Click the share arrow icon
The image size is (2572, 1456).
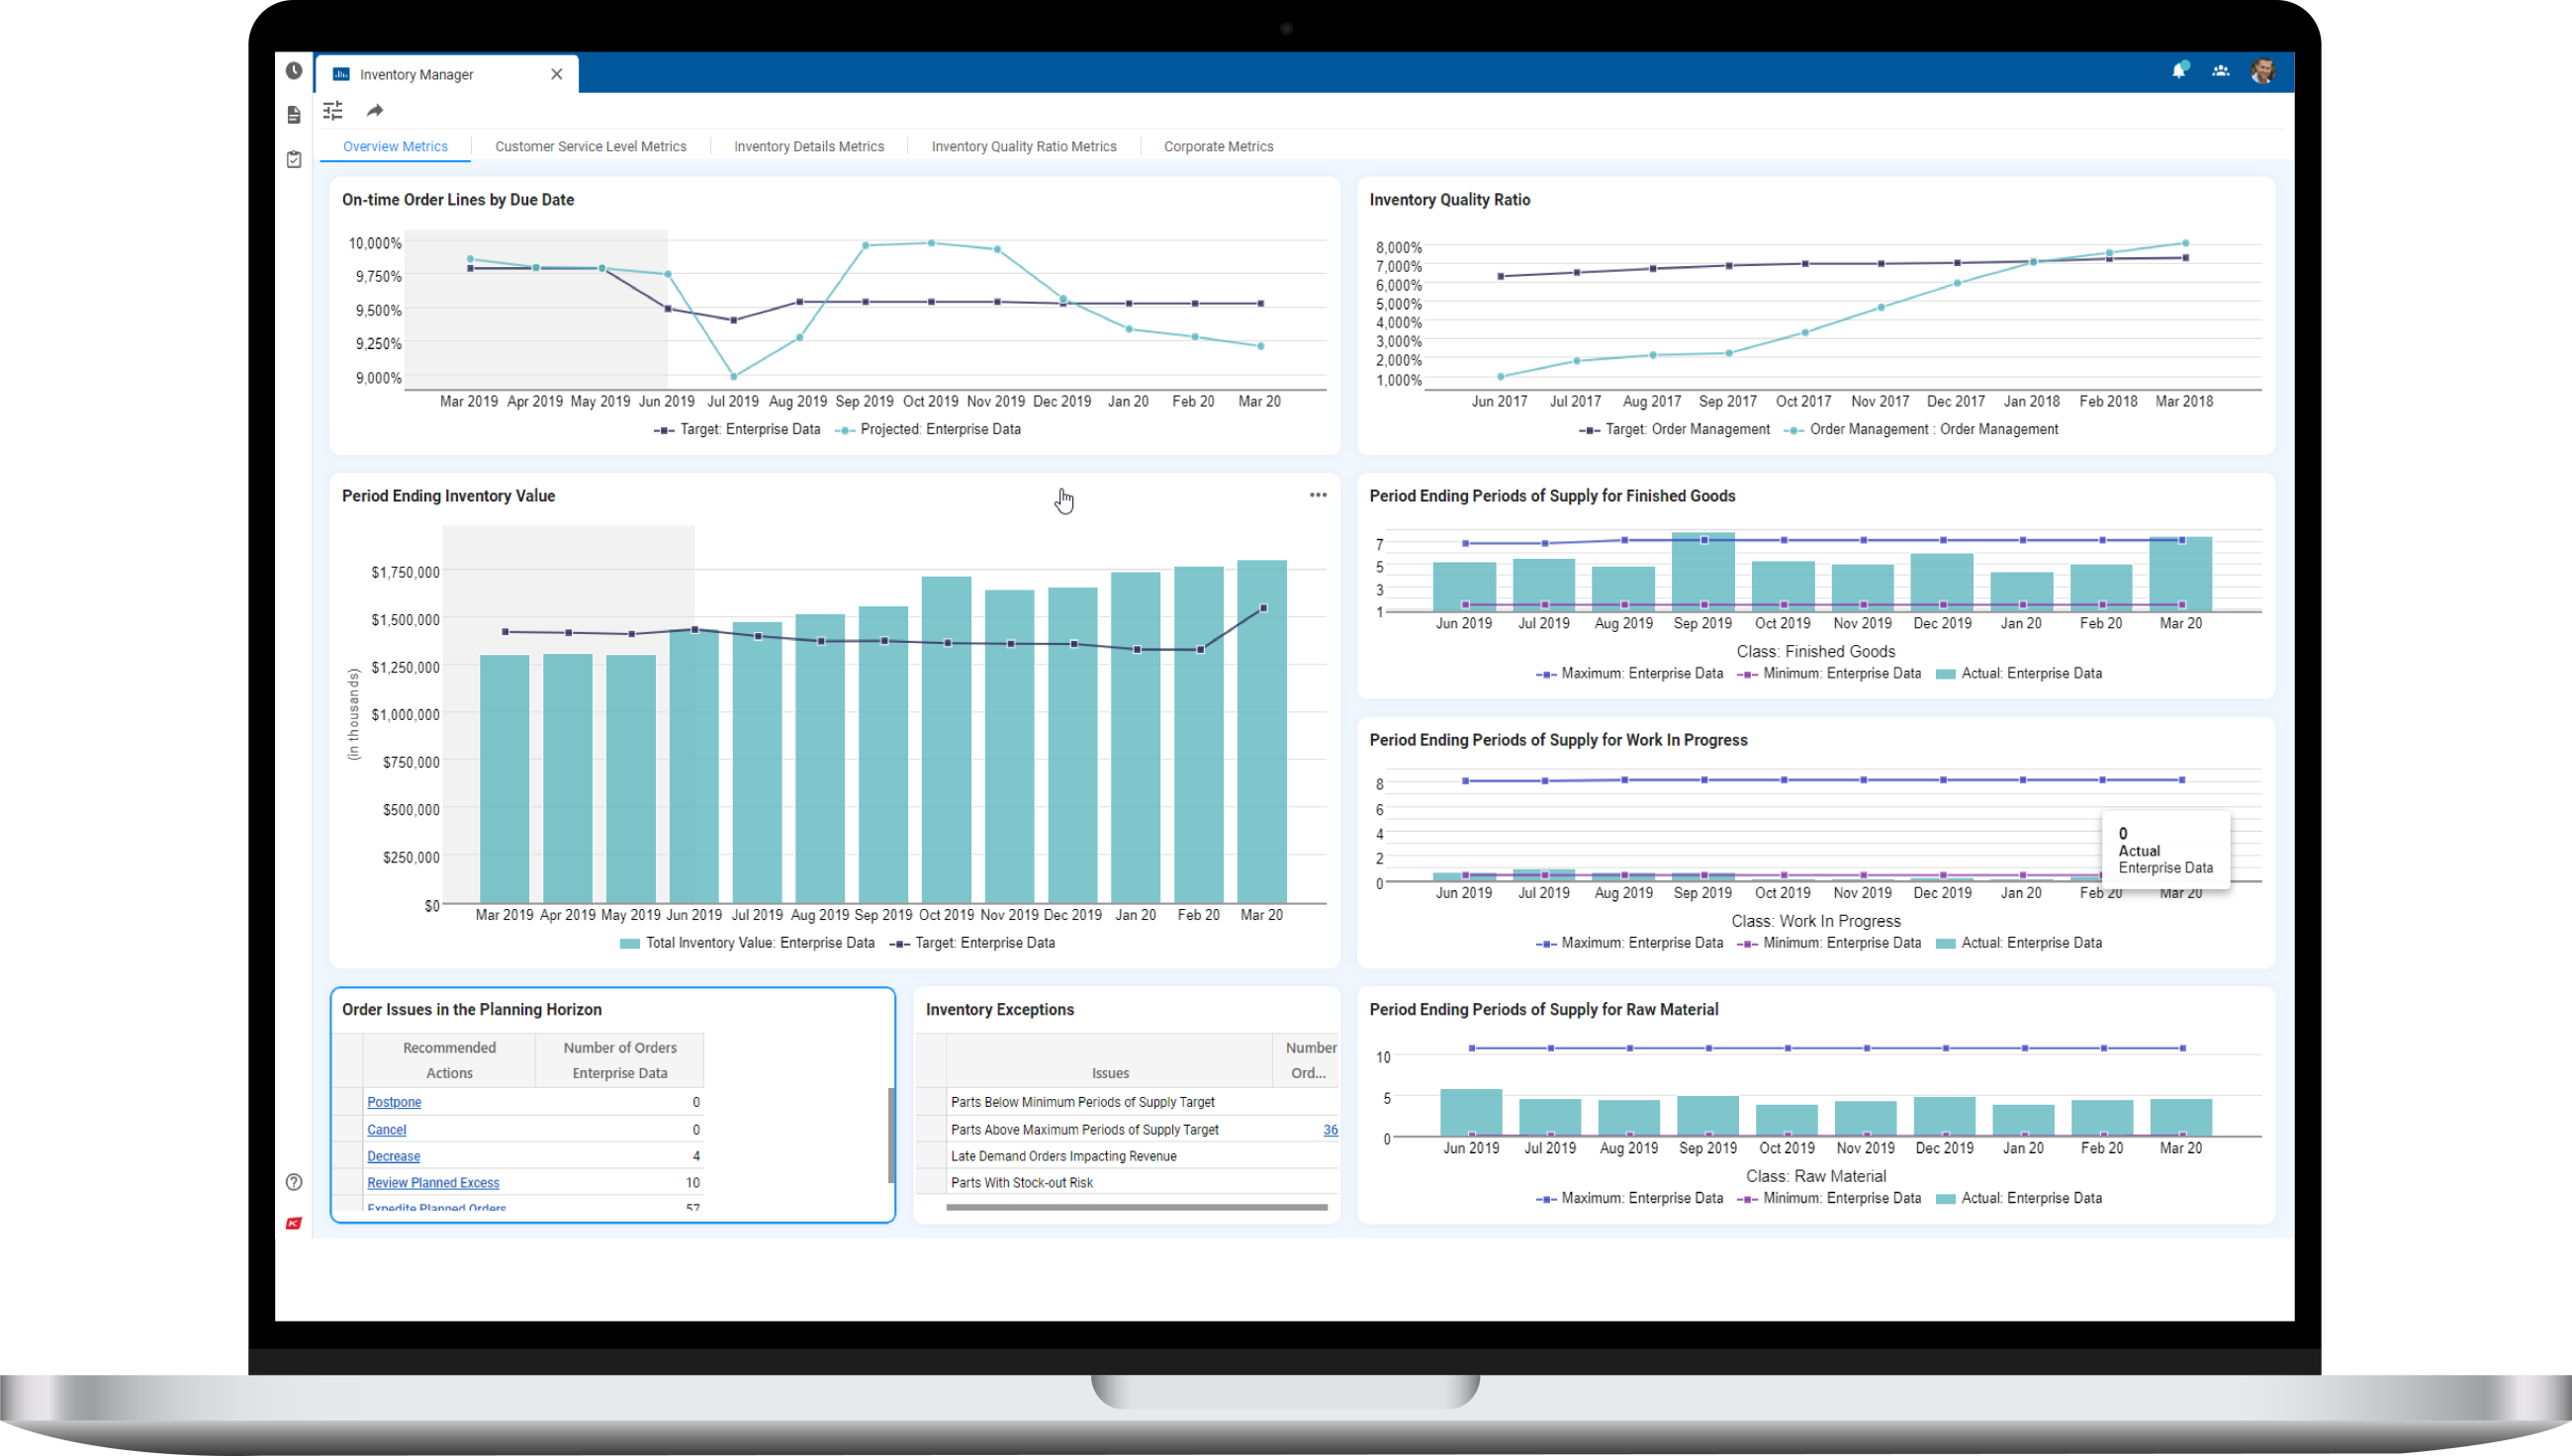click(375, 111)
